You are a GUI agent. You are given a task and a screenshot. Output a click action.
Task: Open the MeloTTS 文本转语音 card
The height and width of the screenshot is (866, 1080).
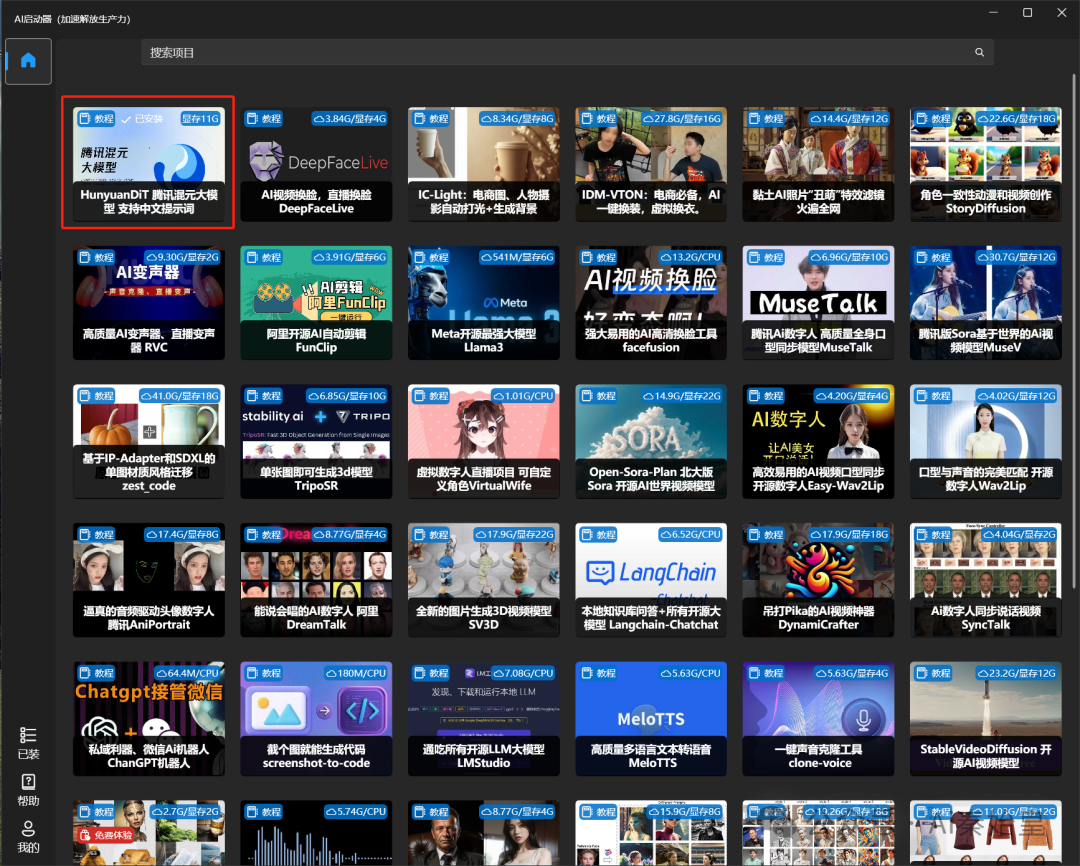pyautogui.click(x=651, y=719)
